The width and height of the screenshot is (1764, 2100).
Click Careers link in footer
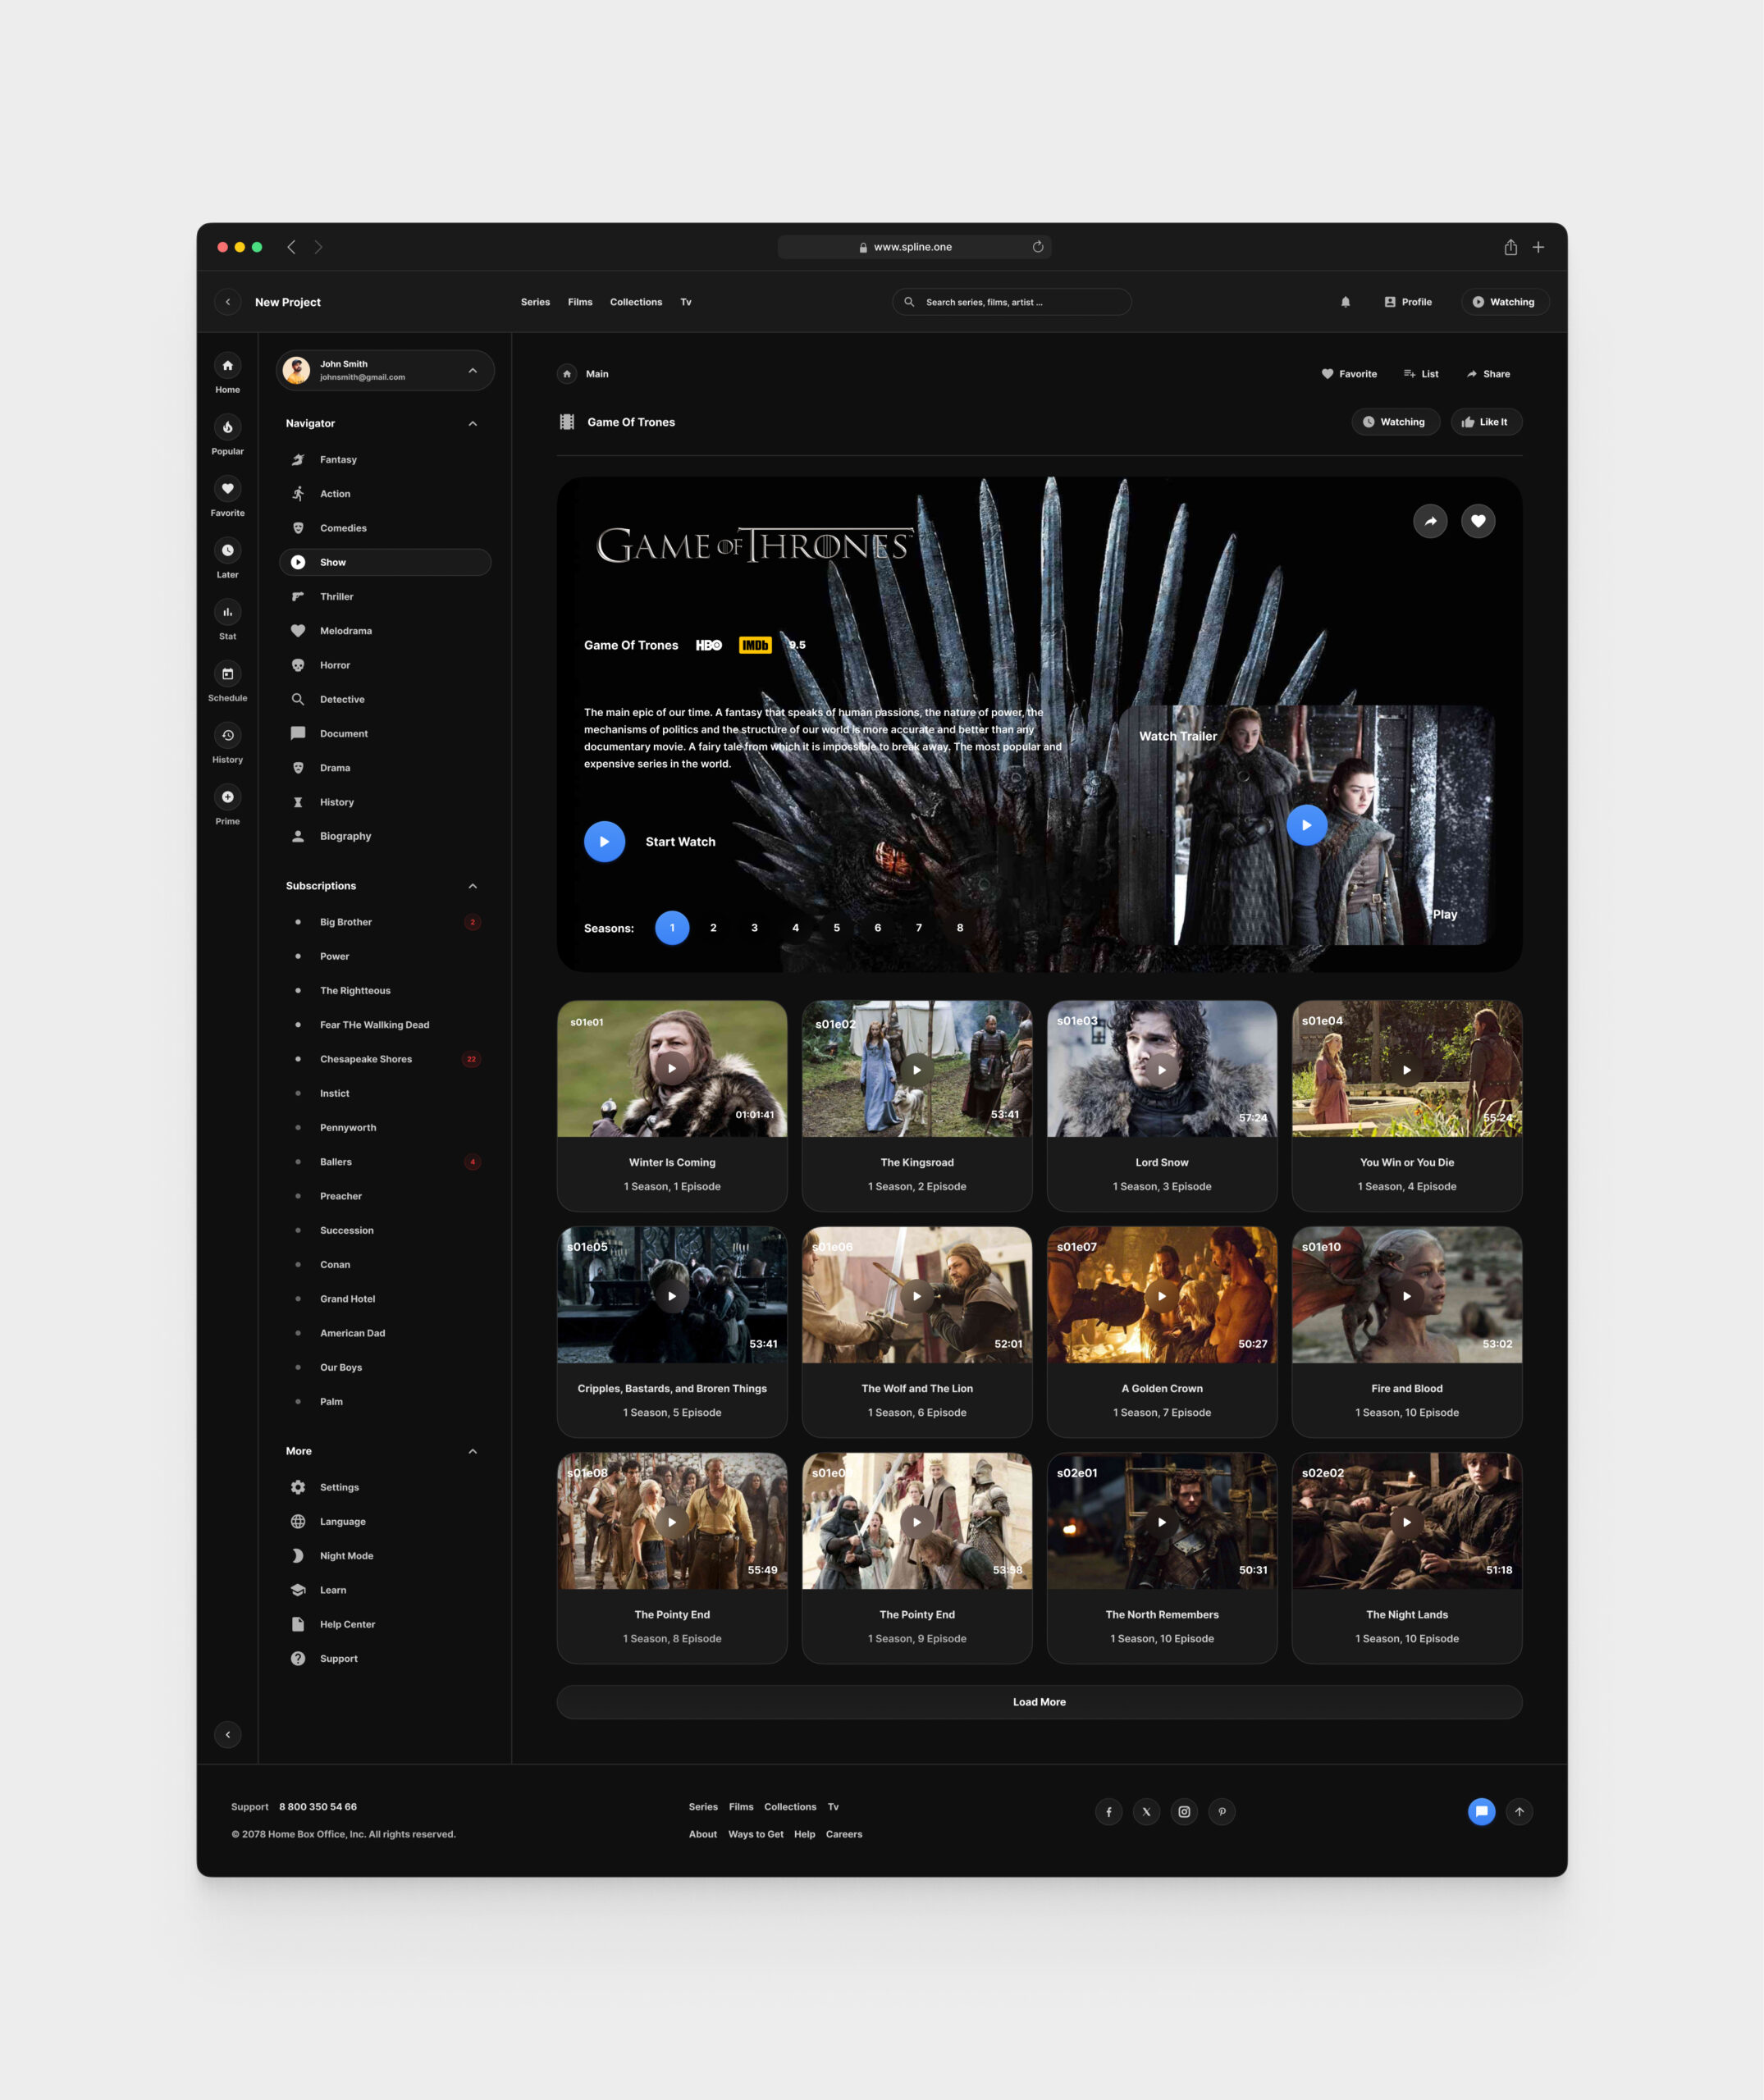coord(844,1834)
